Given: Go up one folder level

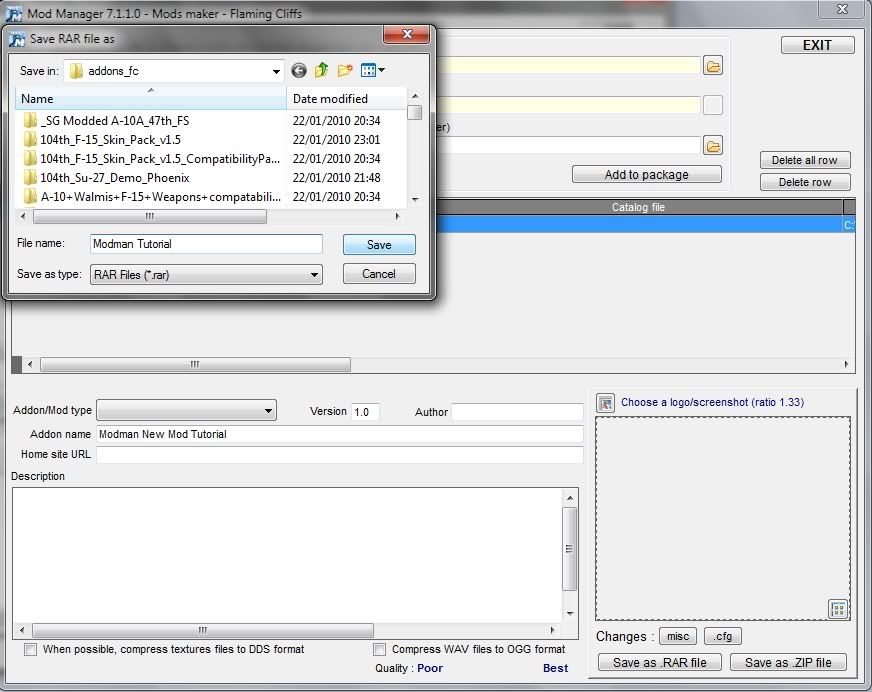Looking at the screenshot, I should coord(321,70).
